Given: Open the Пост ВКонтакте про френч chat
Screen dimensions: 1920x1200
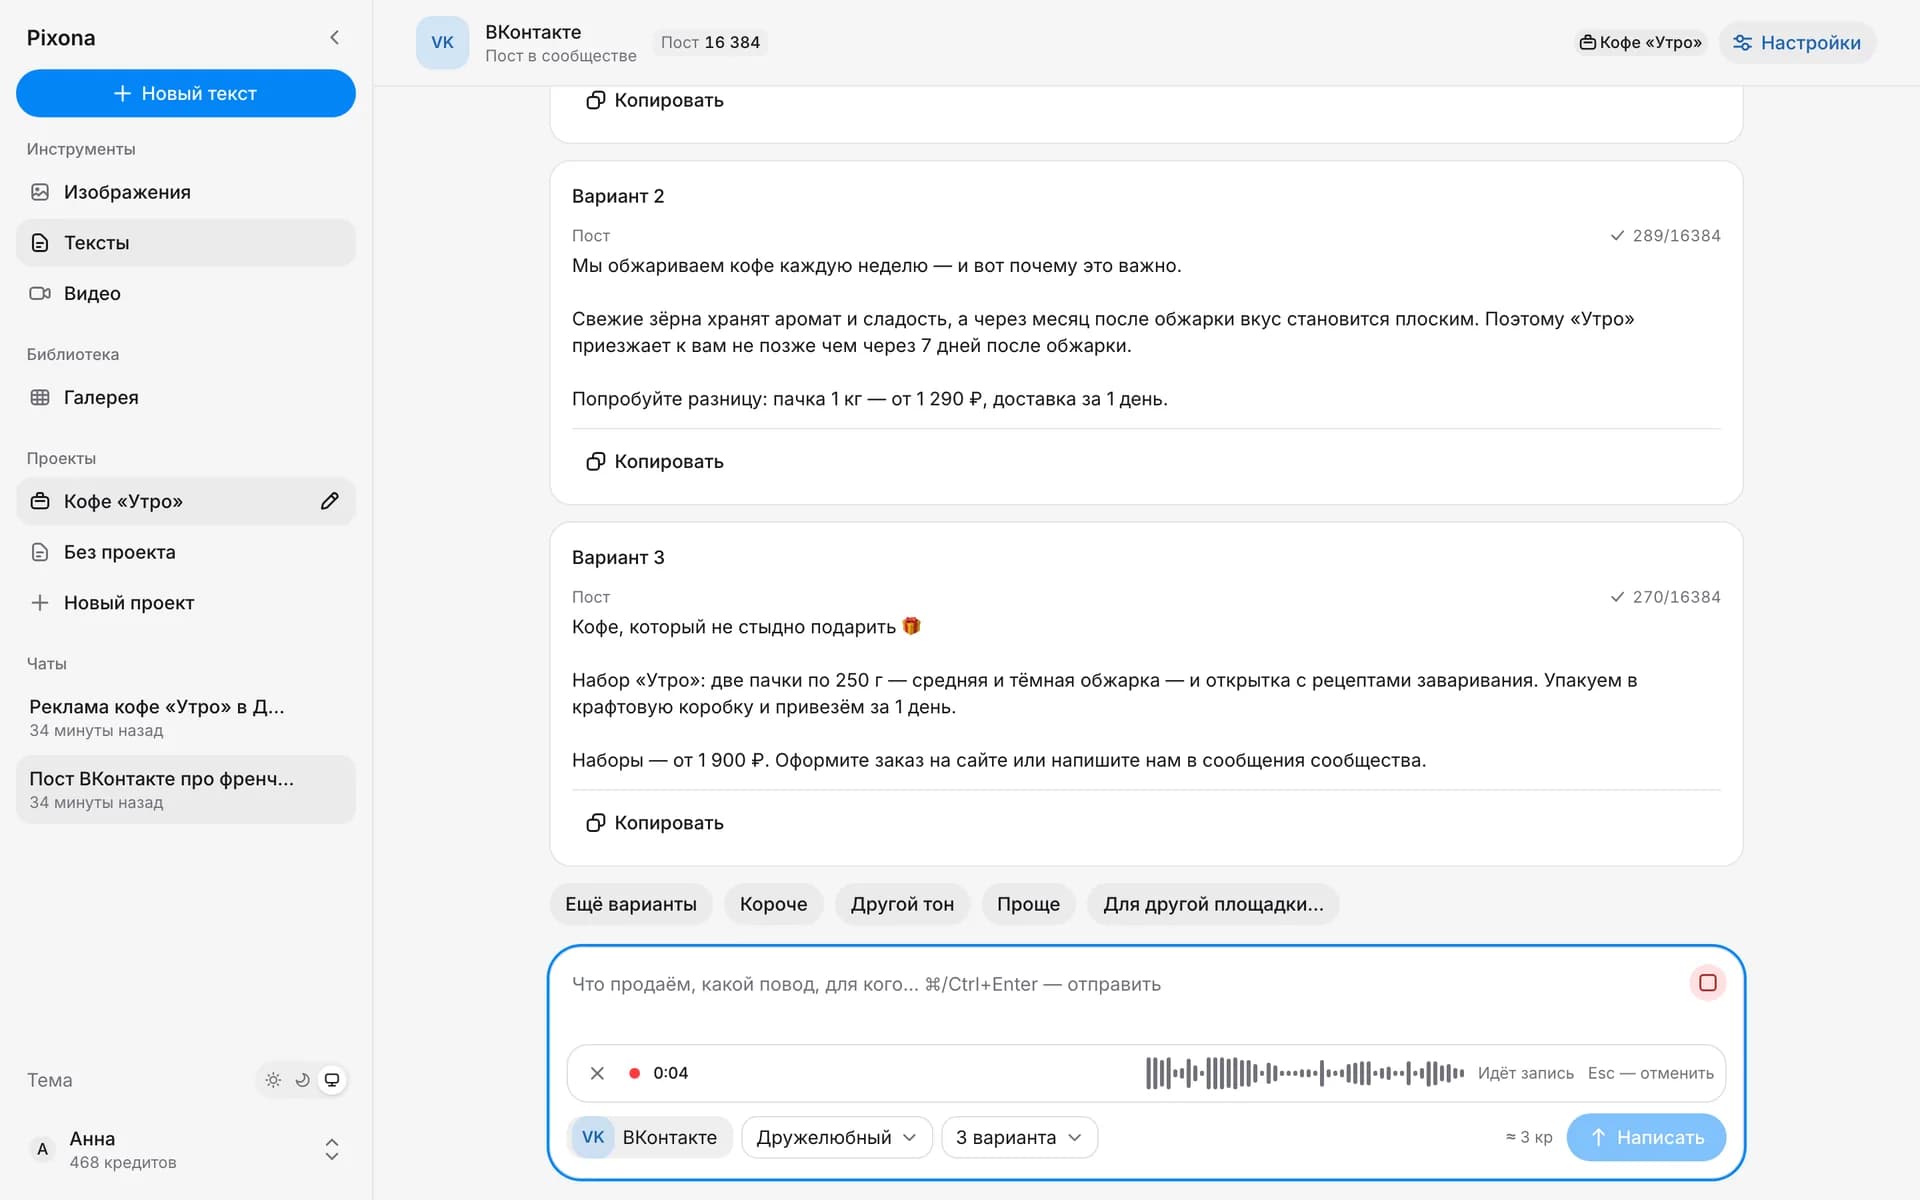Looking at the screenshot, I should [185, 789].
